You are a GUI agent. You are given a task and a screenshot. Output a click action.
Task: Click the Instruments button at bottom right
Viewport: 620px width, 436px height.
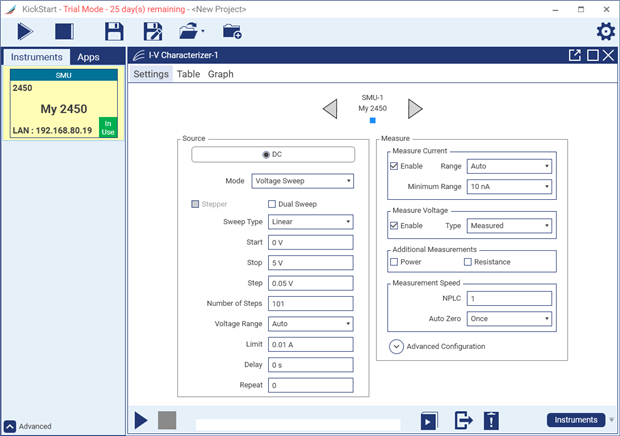[x=575, y=420]
